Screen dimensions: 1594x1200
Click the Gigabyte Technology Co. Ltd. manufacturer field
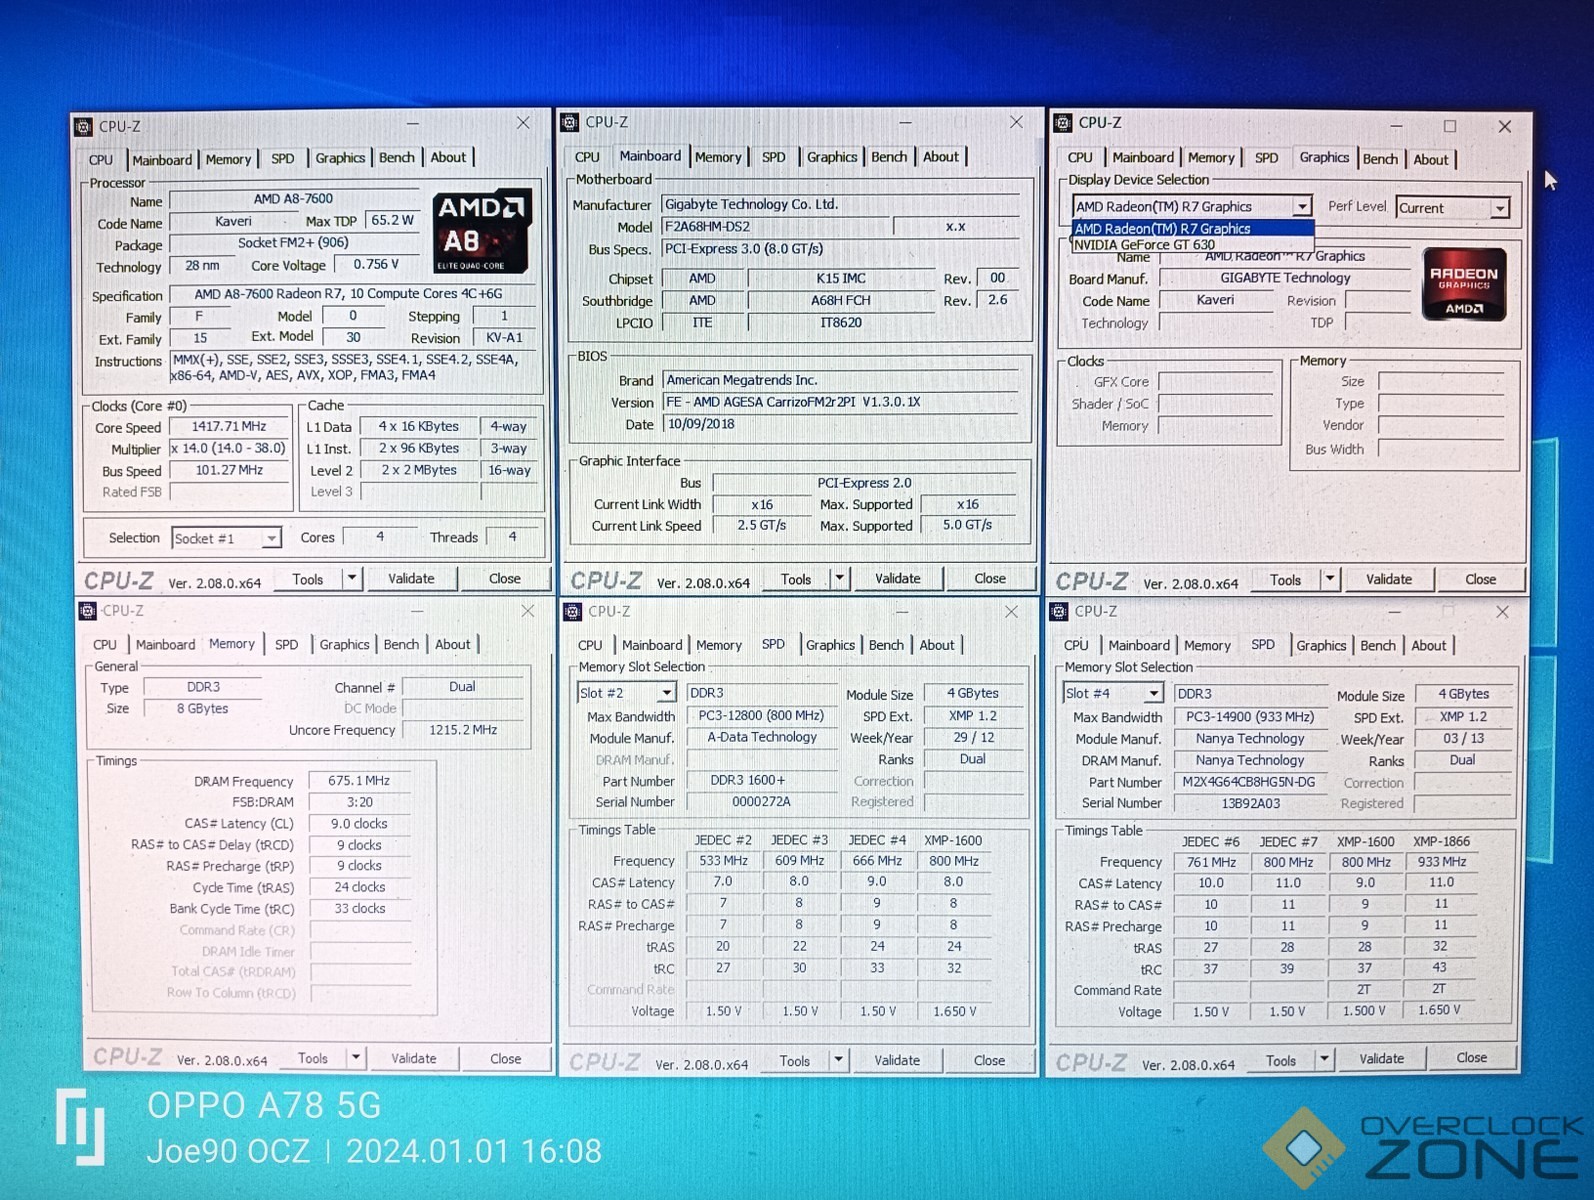click(840, 204)
